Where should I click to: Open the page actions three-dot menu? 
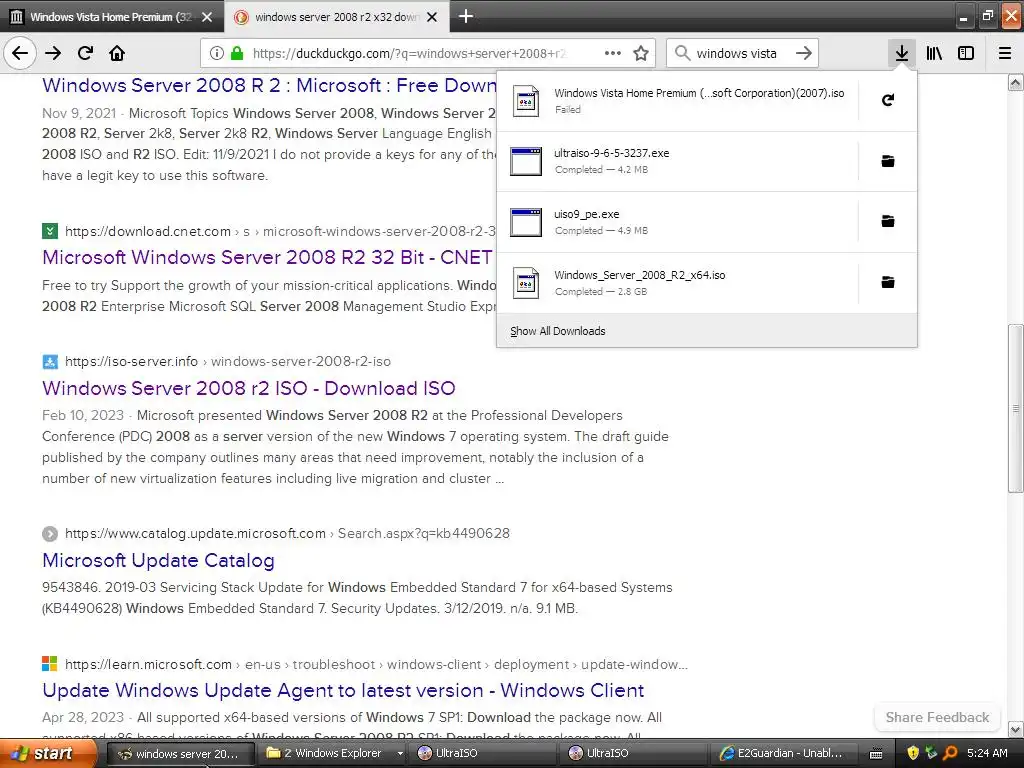(613, 53)
